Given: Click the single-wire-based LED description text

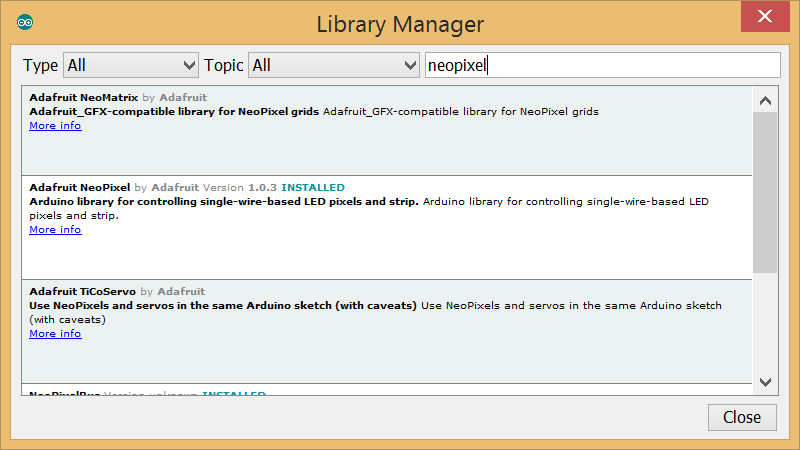Looking at the screenshot, I should click(x=369, y=208).
